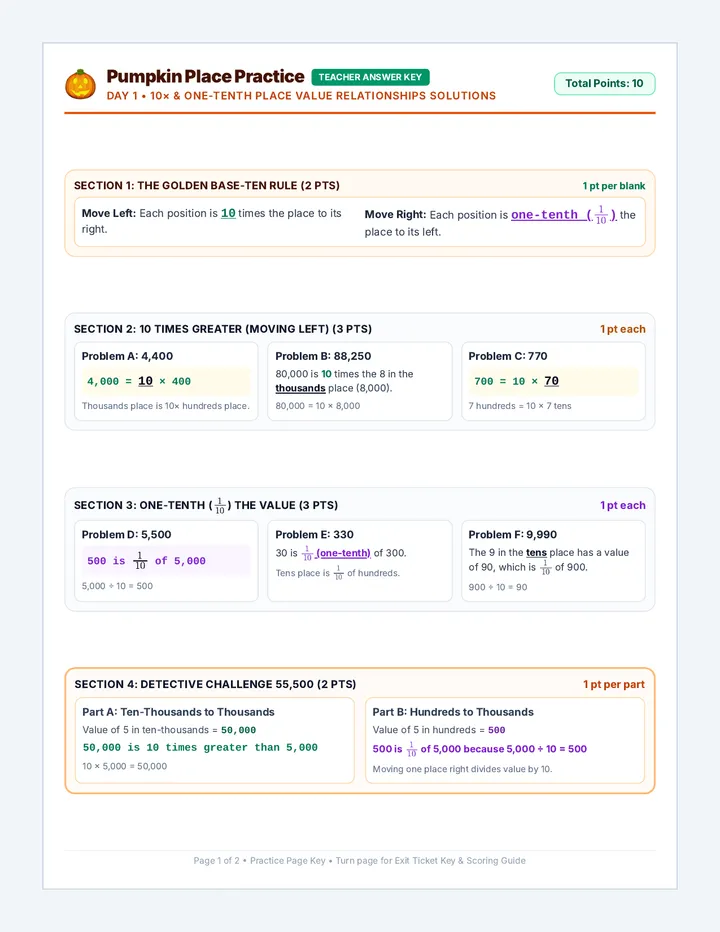Click the purple '500' value in Part B
This screenshot has height=932, width=720.
(x=496, y=730)
